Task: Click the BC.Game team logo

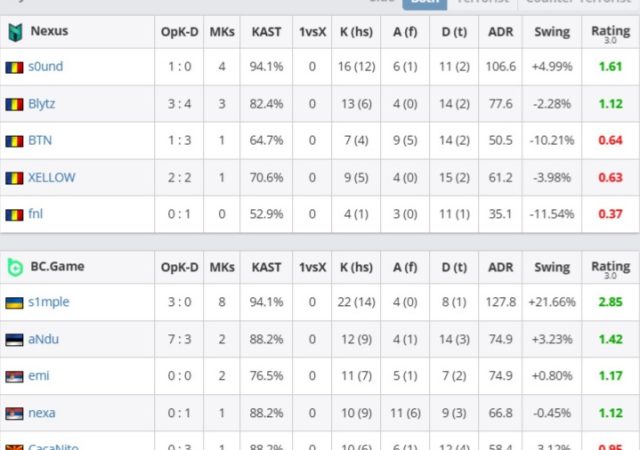Action: (15, 267)
